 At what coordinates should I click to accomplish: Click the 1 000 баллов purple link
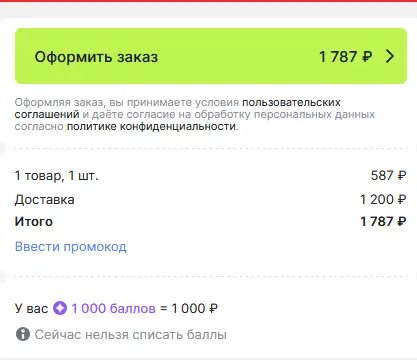click(x=113, y=308)
